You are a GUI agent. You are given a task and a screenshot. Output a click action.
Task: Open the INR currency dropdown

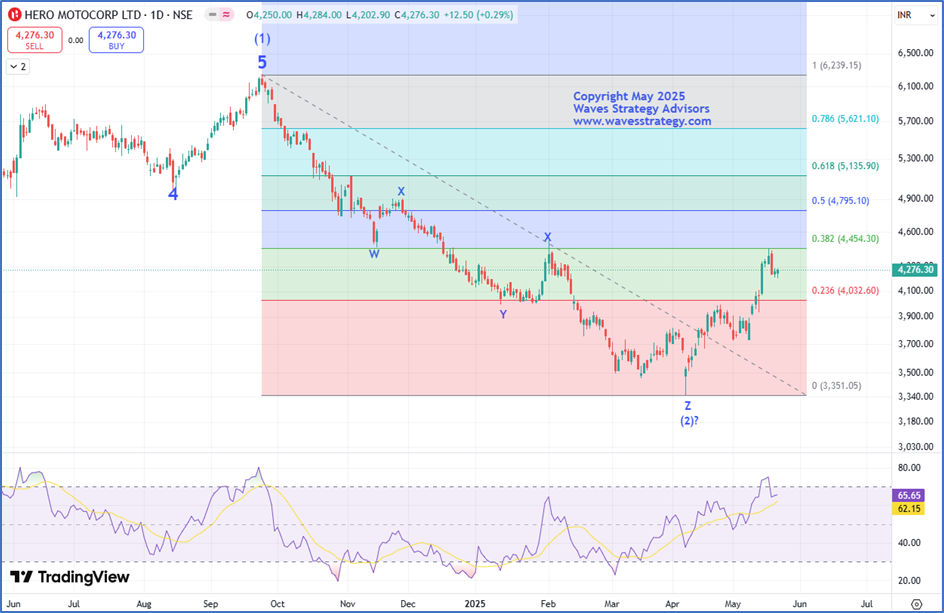[916, 15]
